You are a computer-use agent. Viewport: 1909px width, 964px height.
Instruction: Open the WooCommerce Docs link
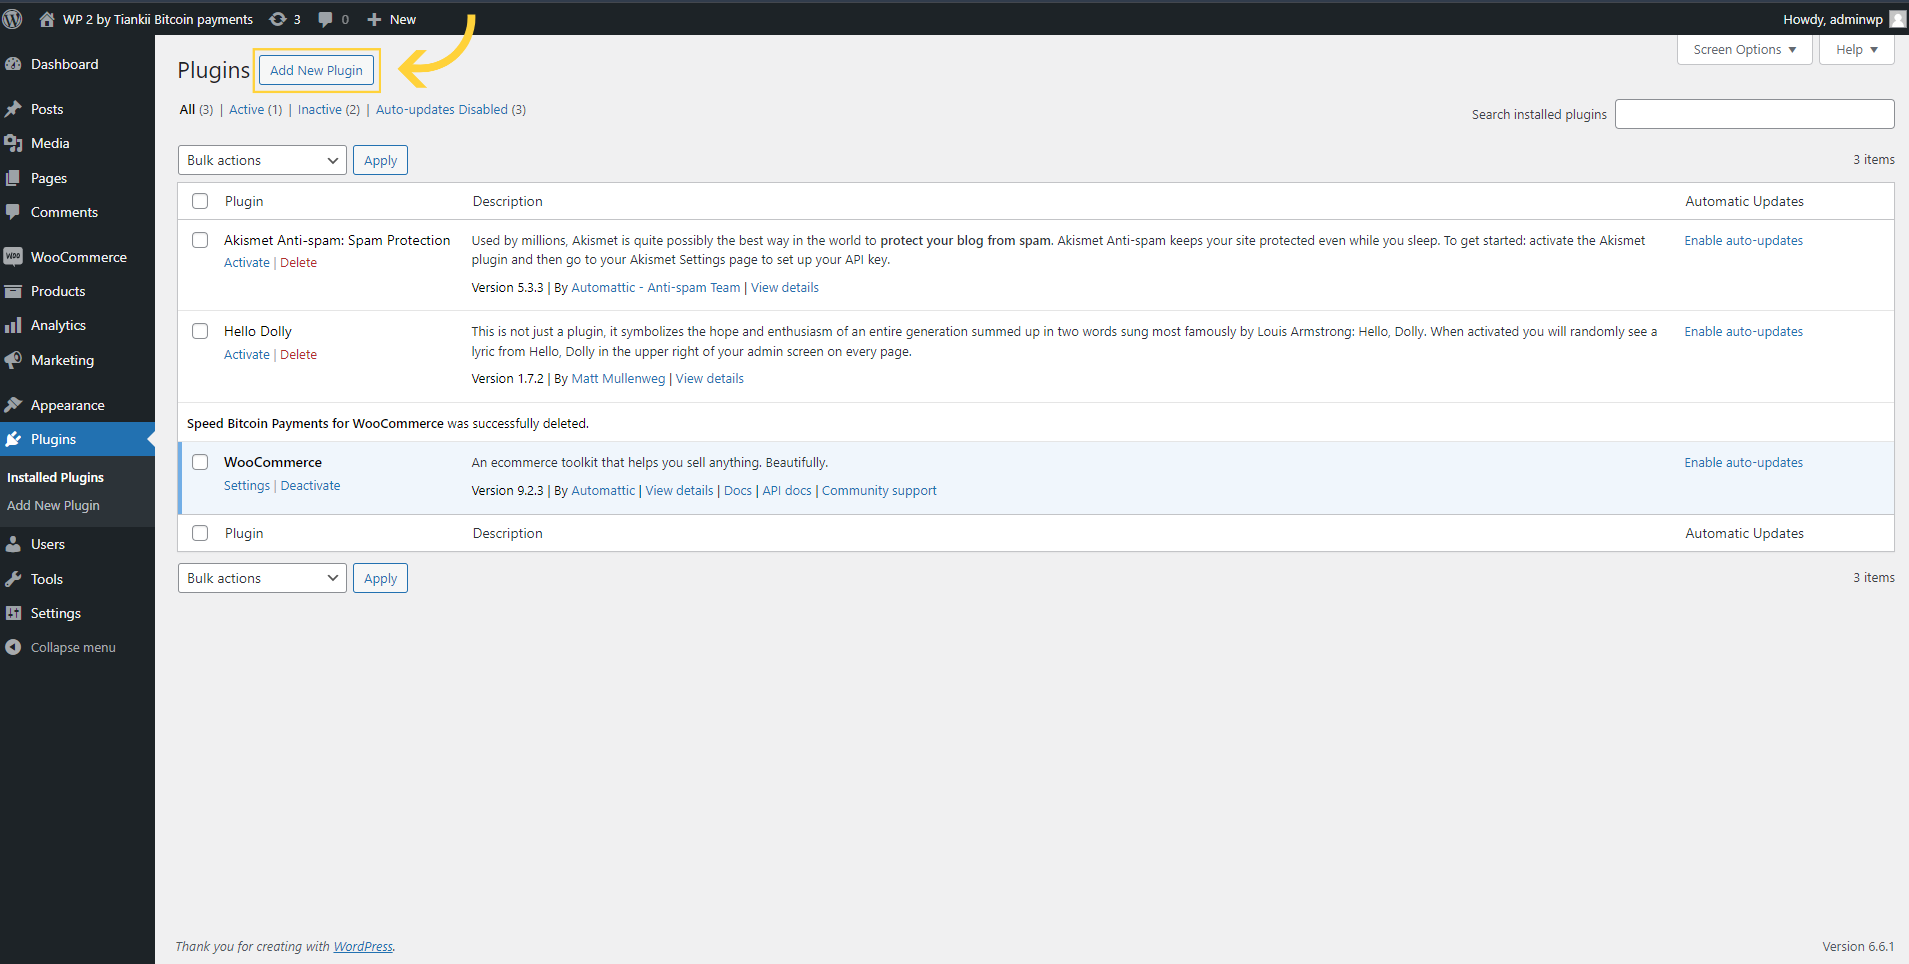pyautogui.click(x=738, y=490)
